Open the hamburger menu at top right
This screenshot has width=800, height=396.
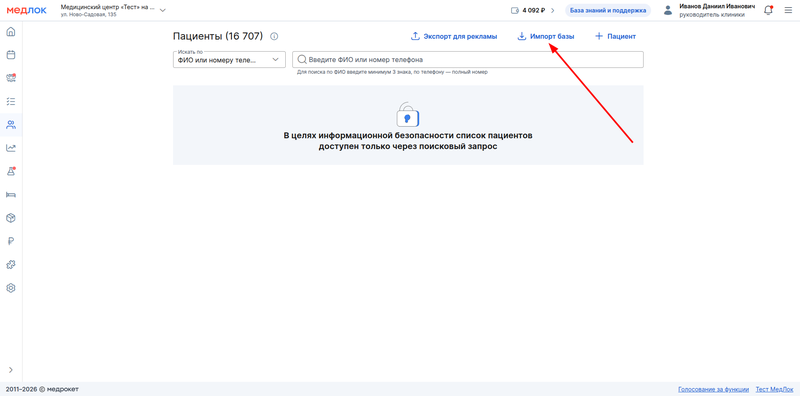pyautogui.click(x=788, y=10)
